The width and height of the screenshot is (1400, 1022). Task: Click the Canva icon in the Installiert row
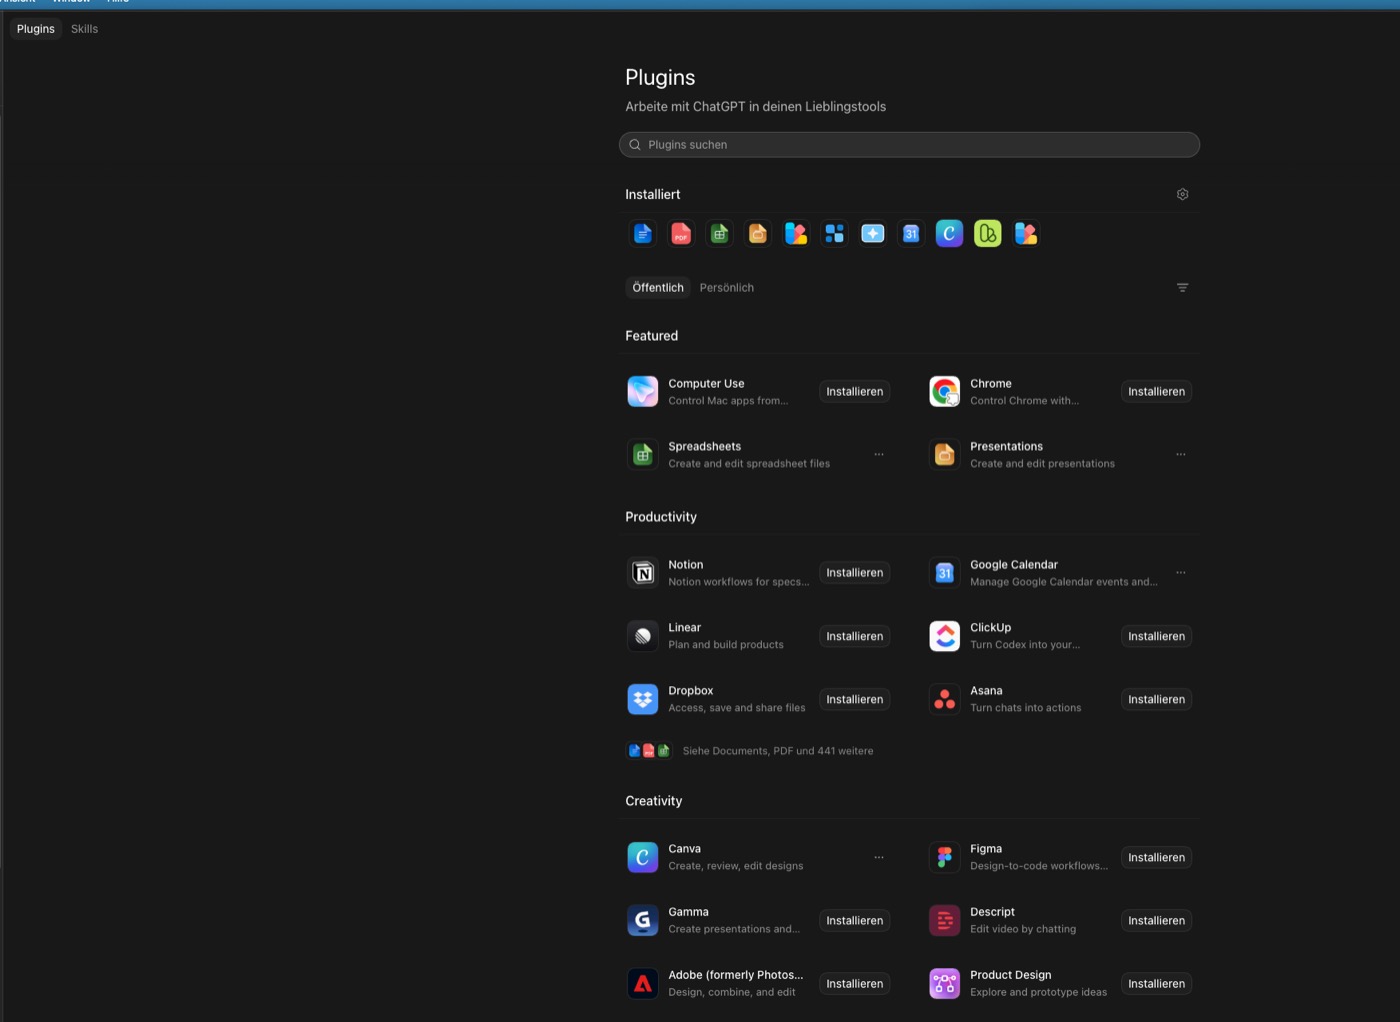(x=949, y=234)
